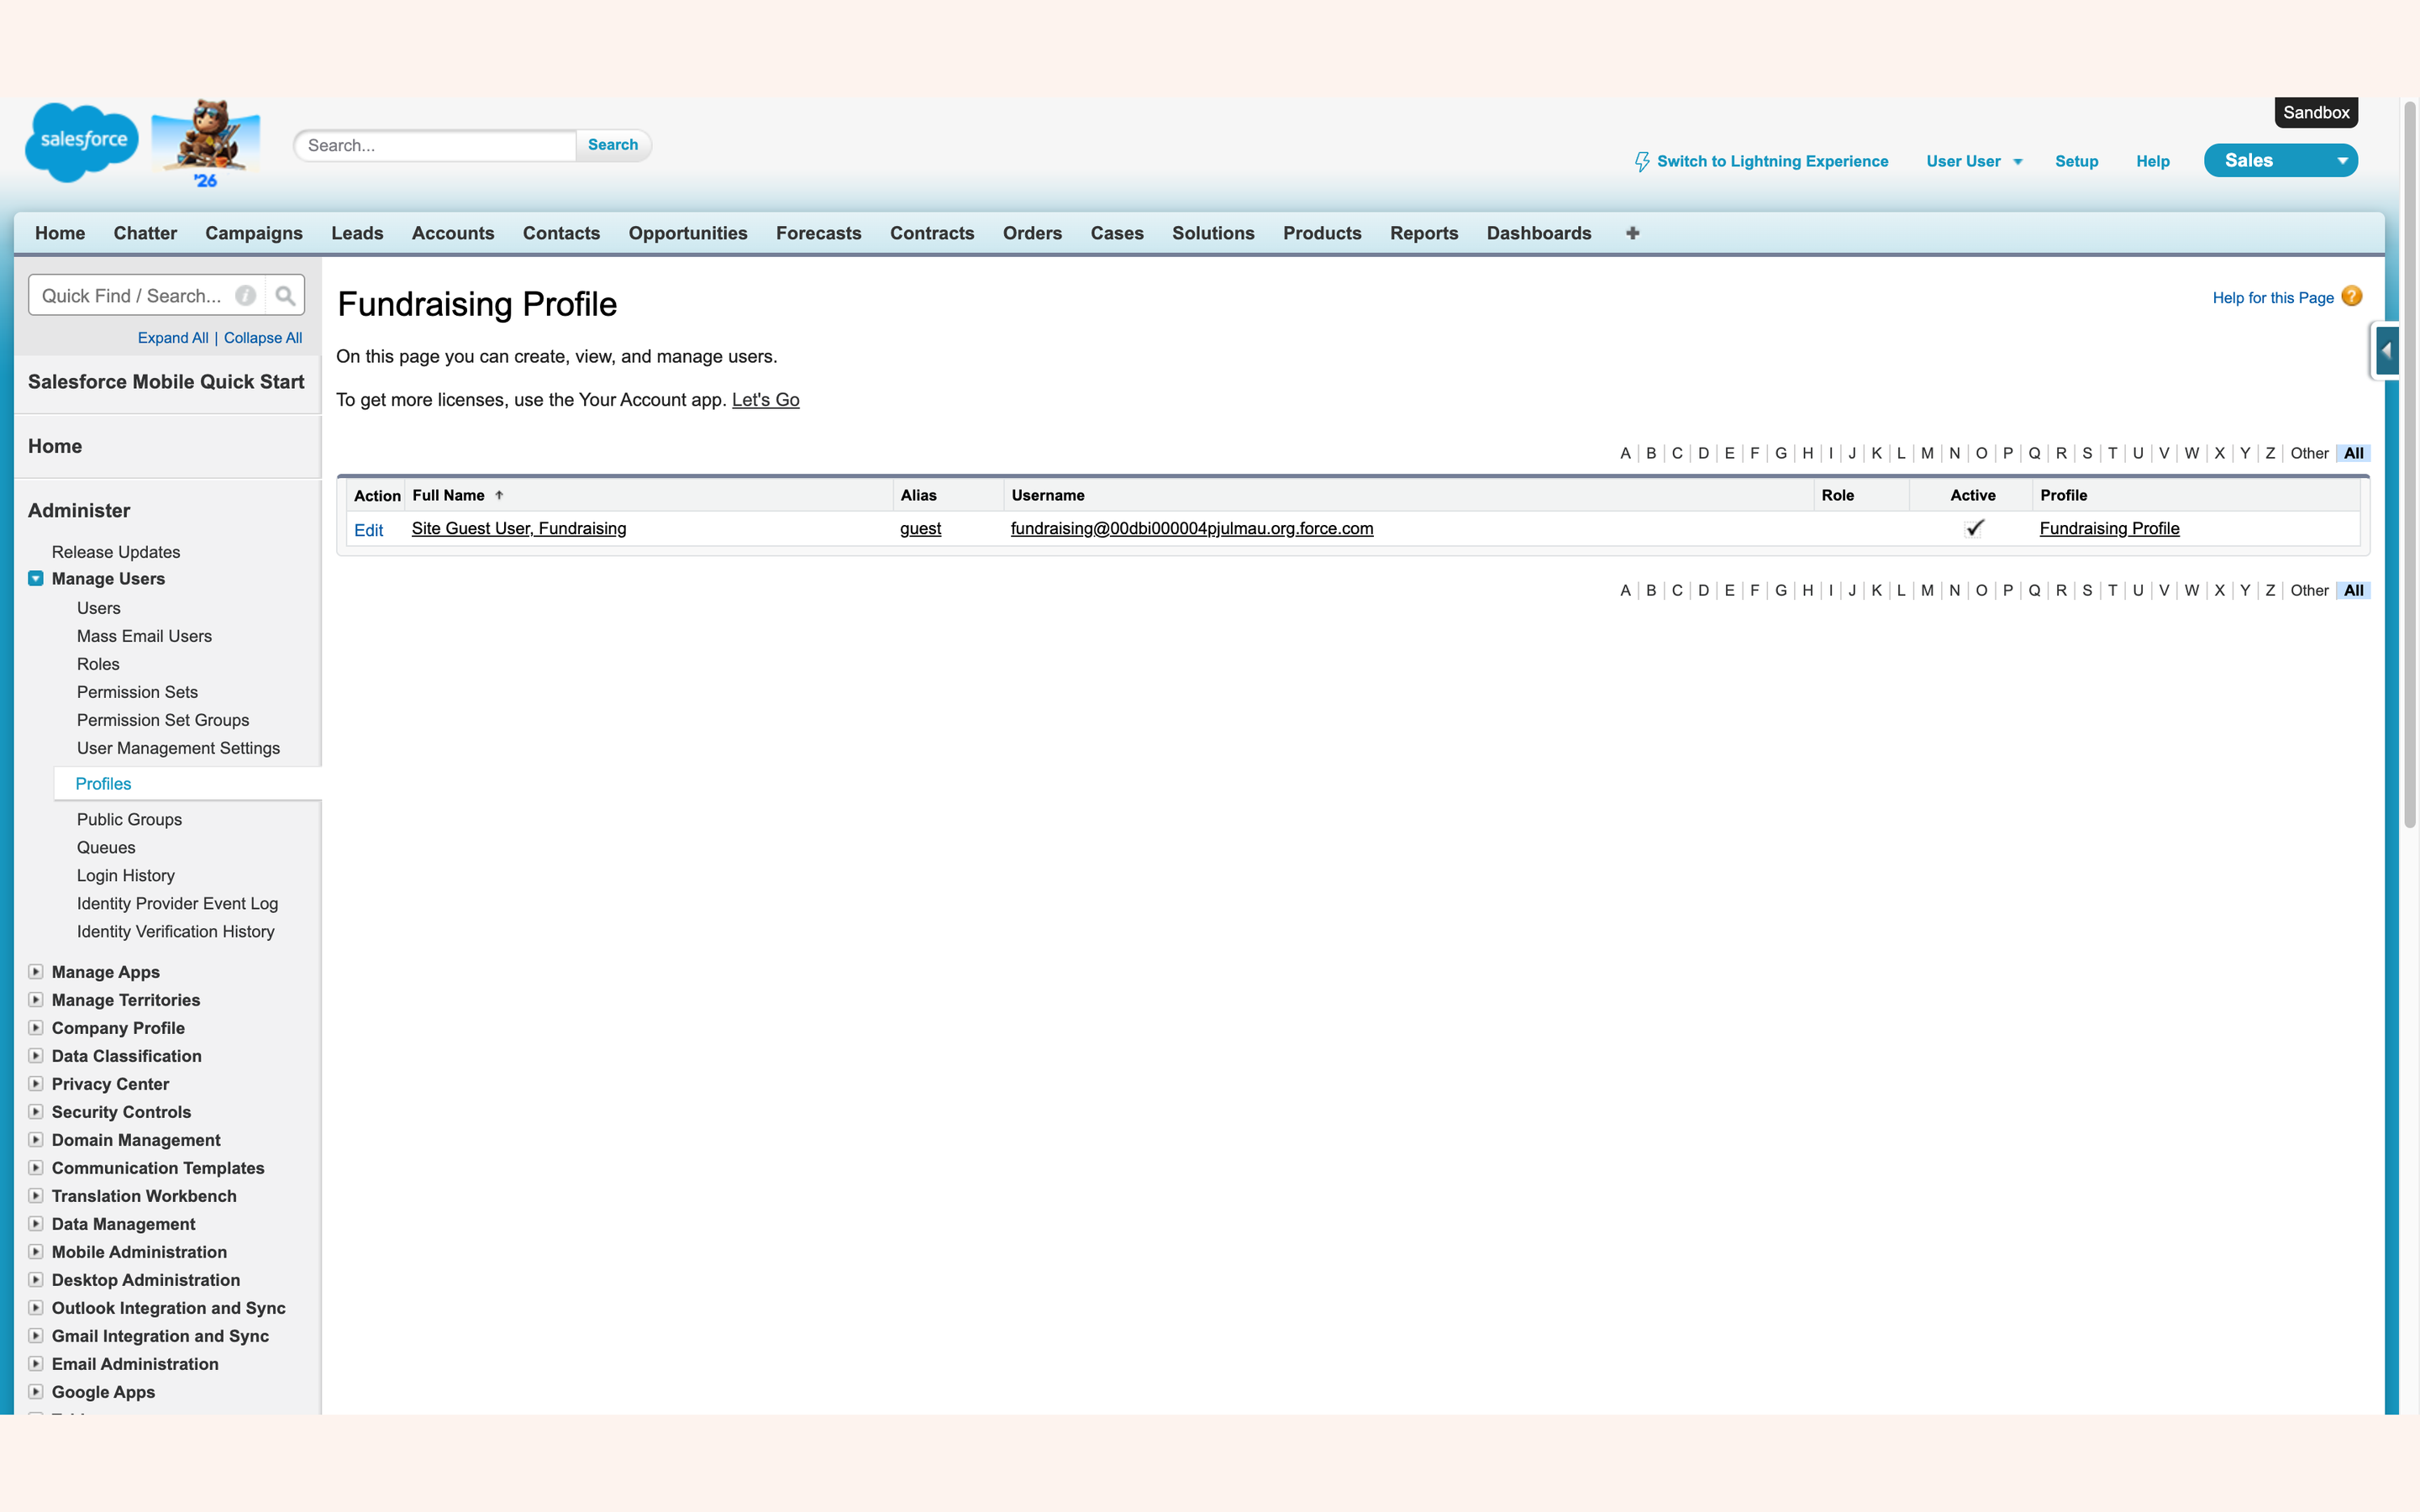Click the page vertical scrollbar
This screenshot has height=1512, width=2420.
click(x=2410, y=465)
